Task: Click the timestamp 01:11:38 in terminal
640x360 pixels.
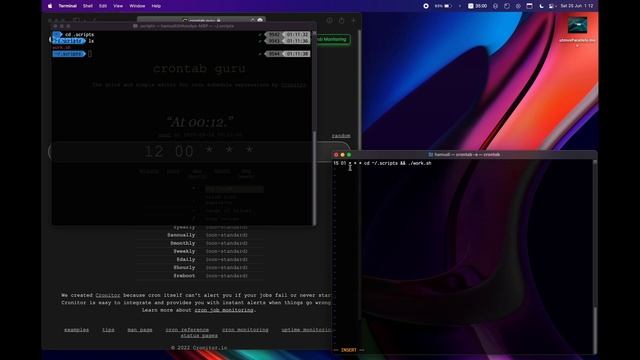Action: coord(297,54)
